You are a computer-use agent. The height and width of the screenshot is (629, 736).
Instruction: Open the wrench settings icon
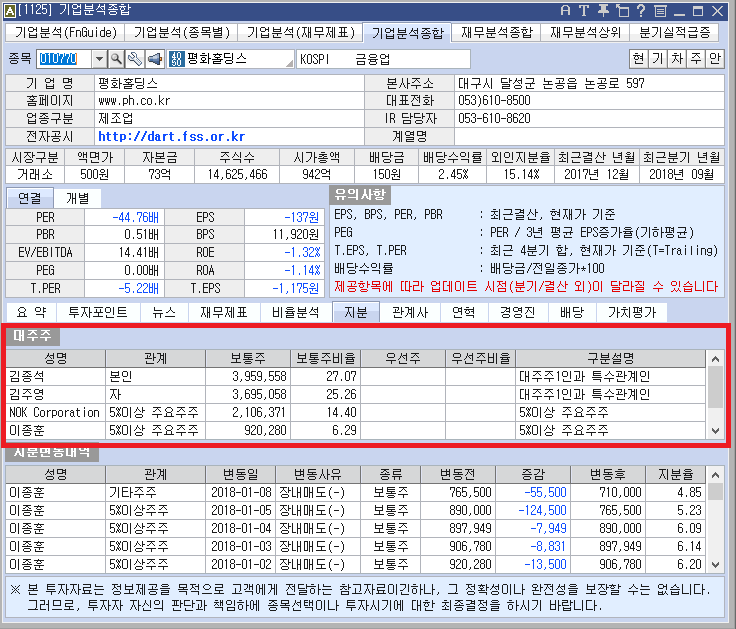click(x=135, y=59)
